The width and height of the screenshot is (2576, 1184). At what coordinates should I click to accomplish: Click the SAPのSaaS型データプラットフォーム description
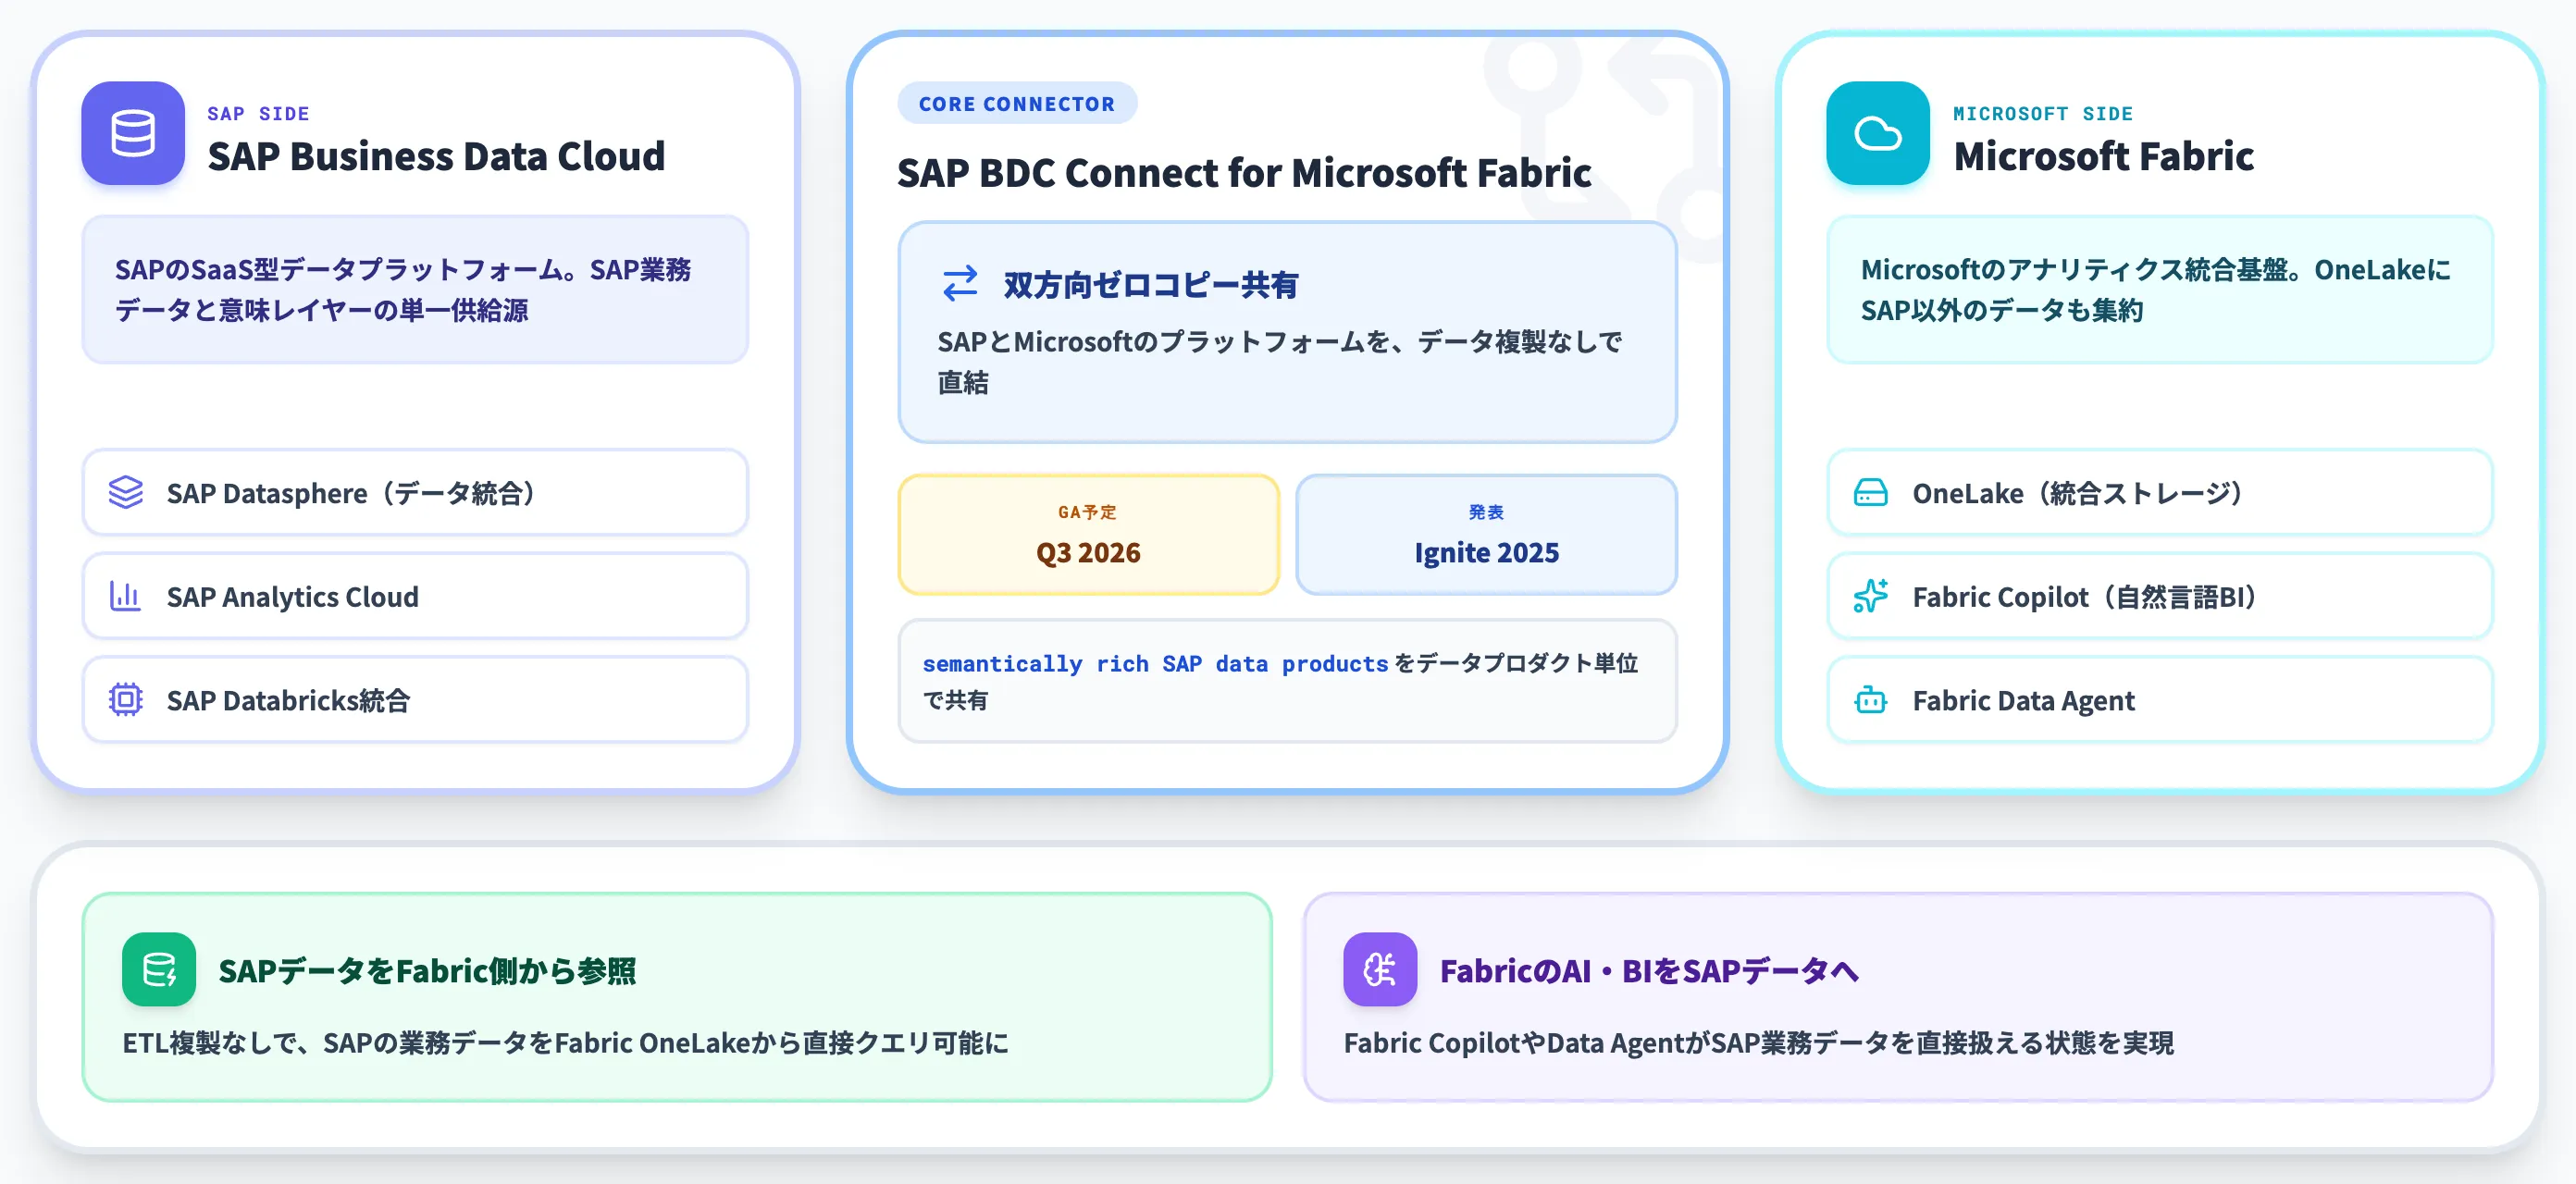(403, 289)
